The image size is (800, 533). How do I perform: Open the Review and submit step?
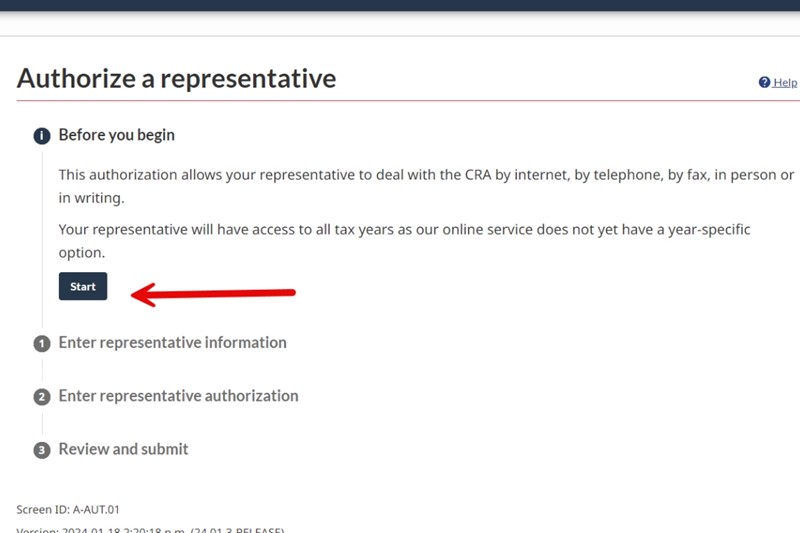[123, 450]
